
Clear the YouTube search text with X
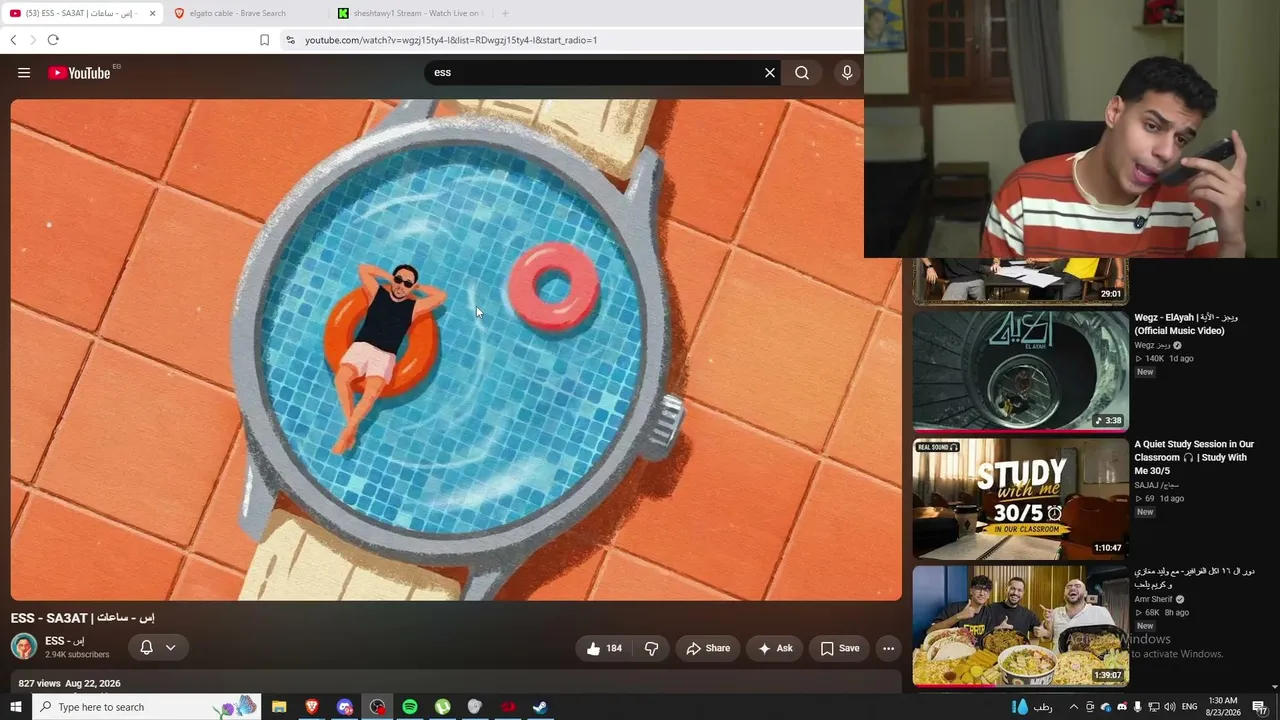click(770, 73)
